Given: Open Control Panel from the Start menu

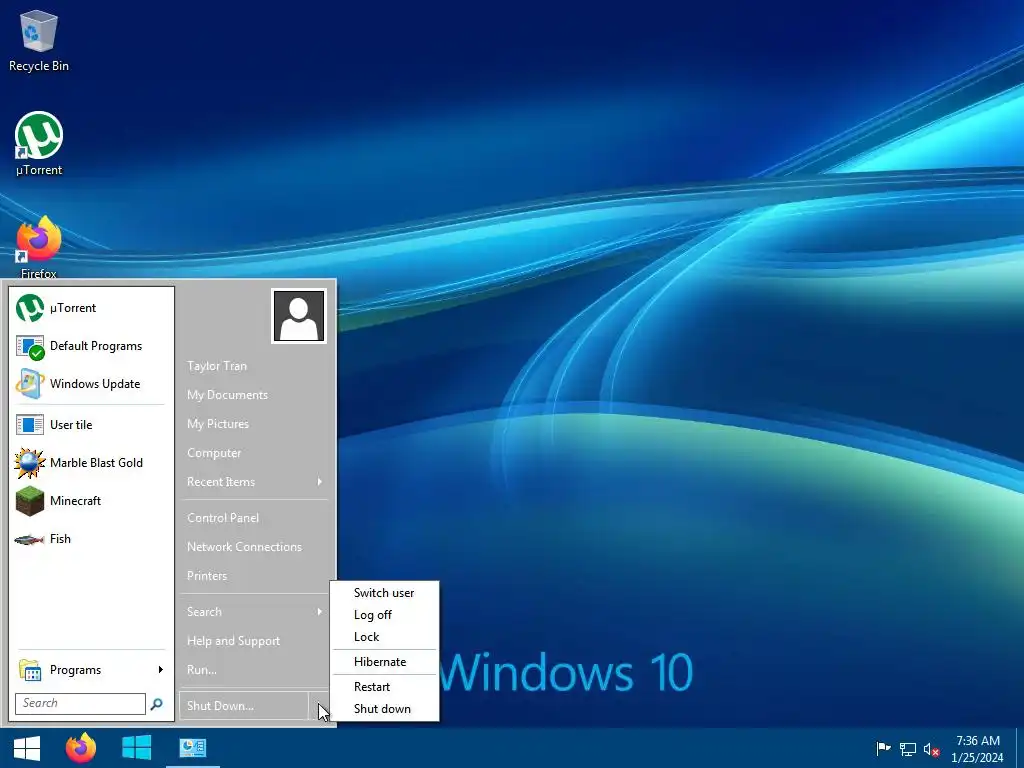Looking at the screenshot, I should tap(254, 517).
